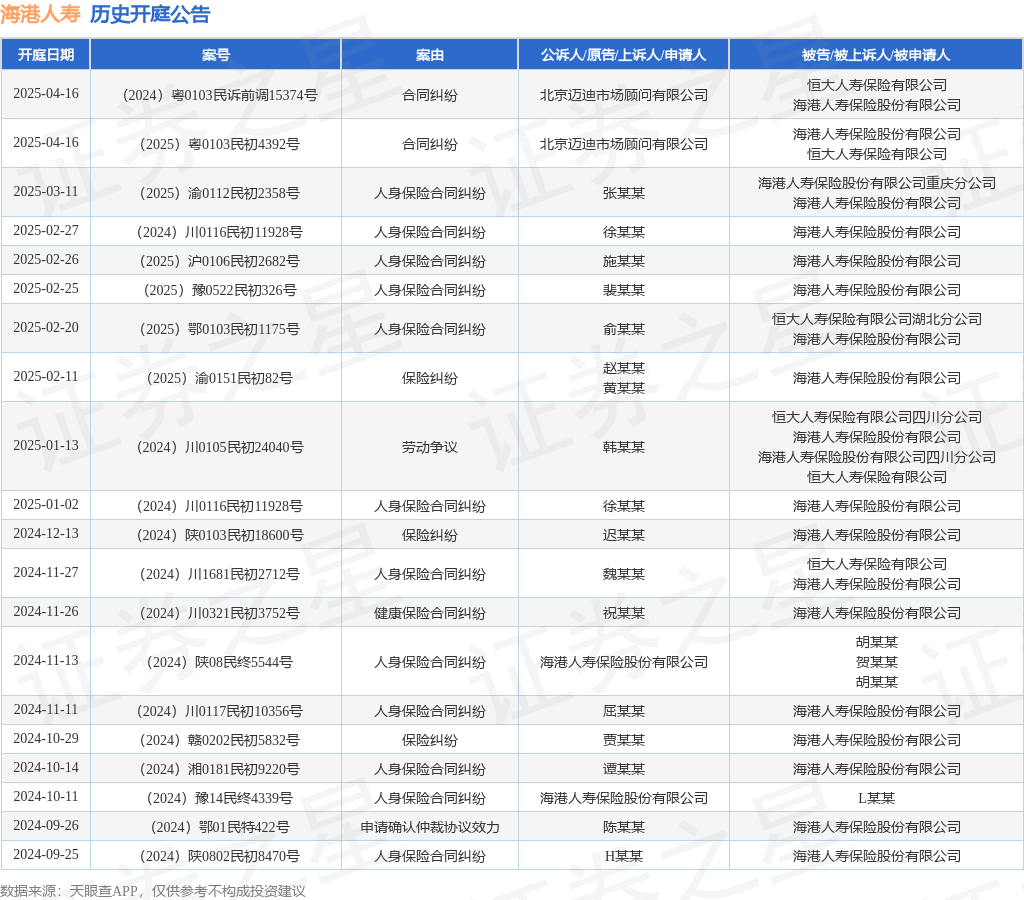The image size is (1024, 900).
Task: Click the 健康保险合同纠纷 case cause cell
Action: [430, 613]
